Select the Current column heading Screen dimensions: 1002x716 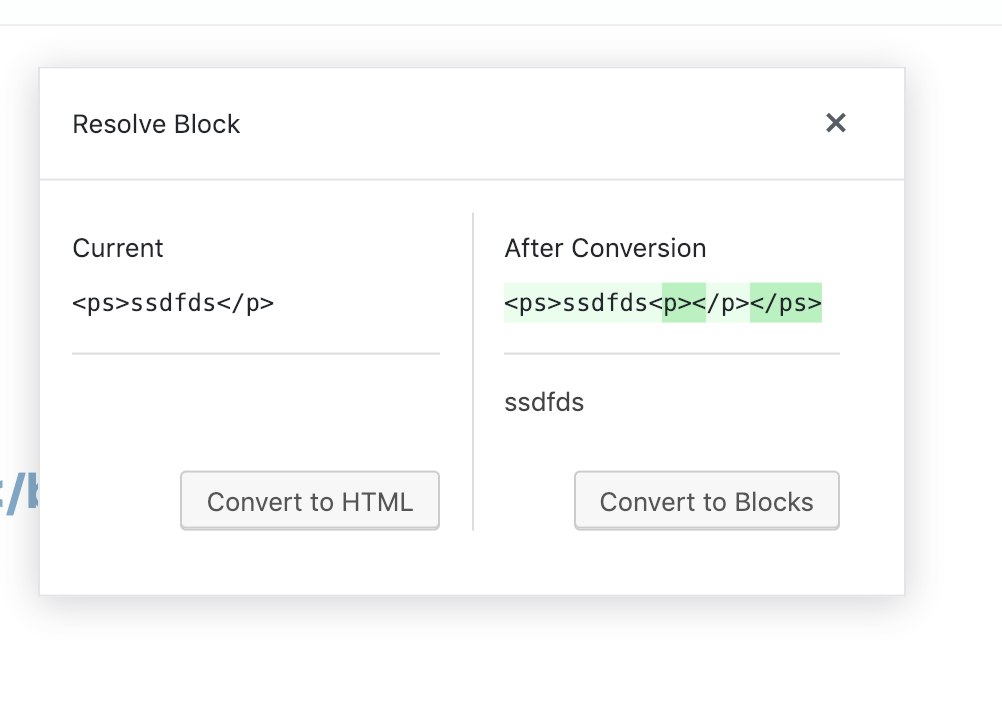(118, 248)
